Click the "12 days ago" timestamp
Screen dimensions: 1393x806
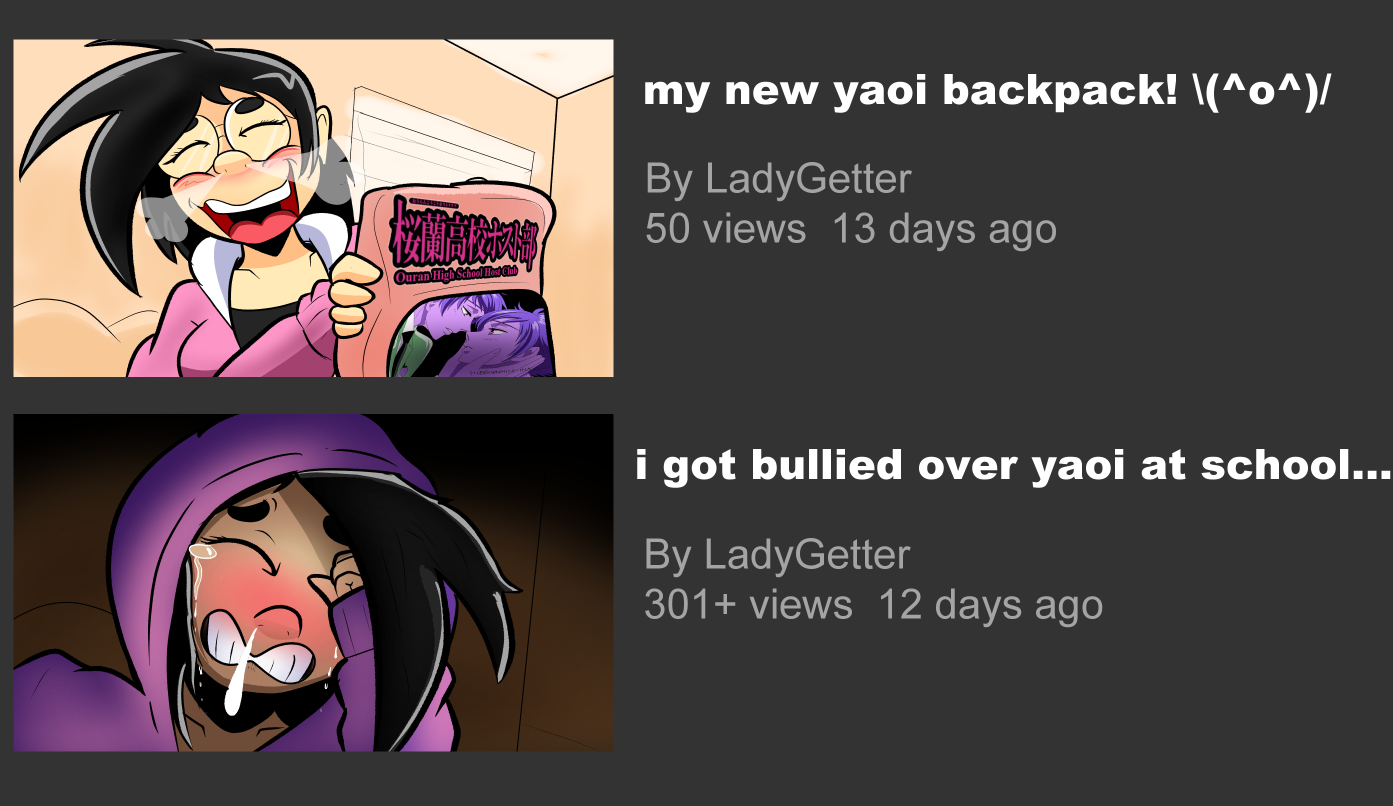990,605
